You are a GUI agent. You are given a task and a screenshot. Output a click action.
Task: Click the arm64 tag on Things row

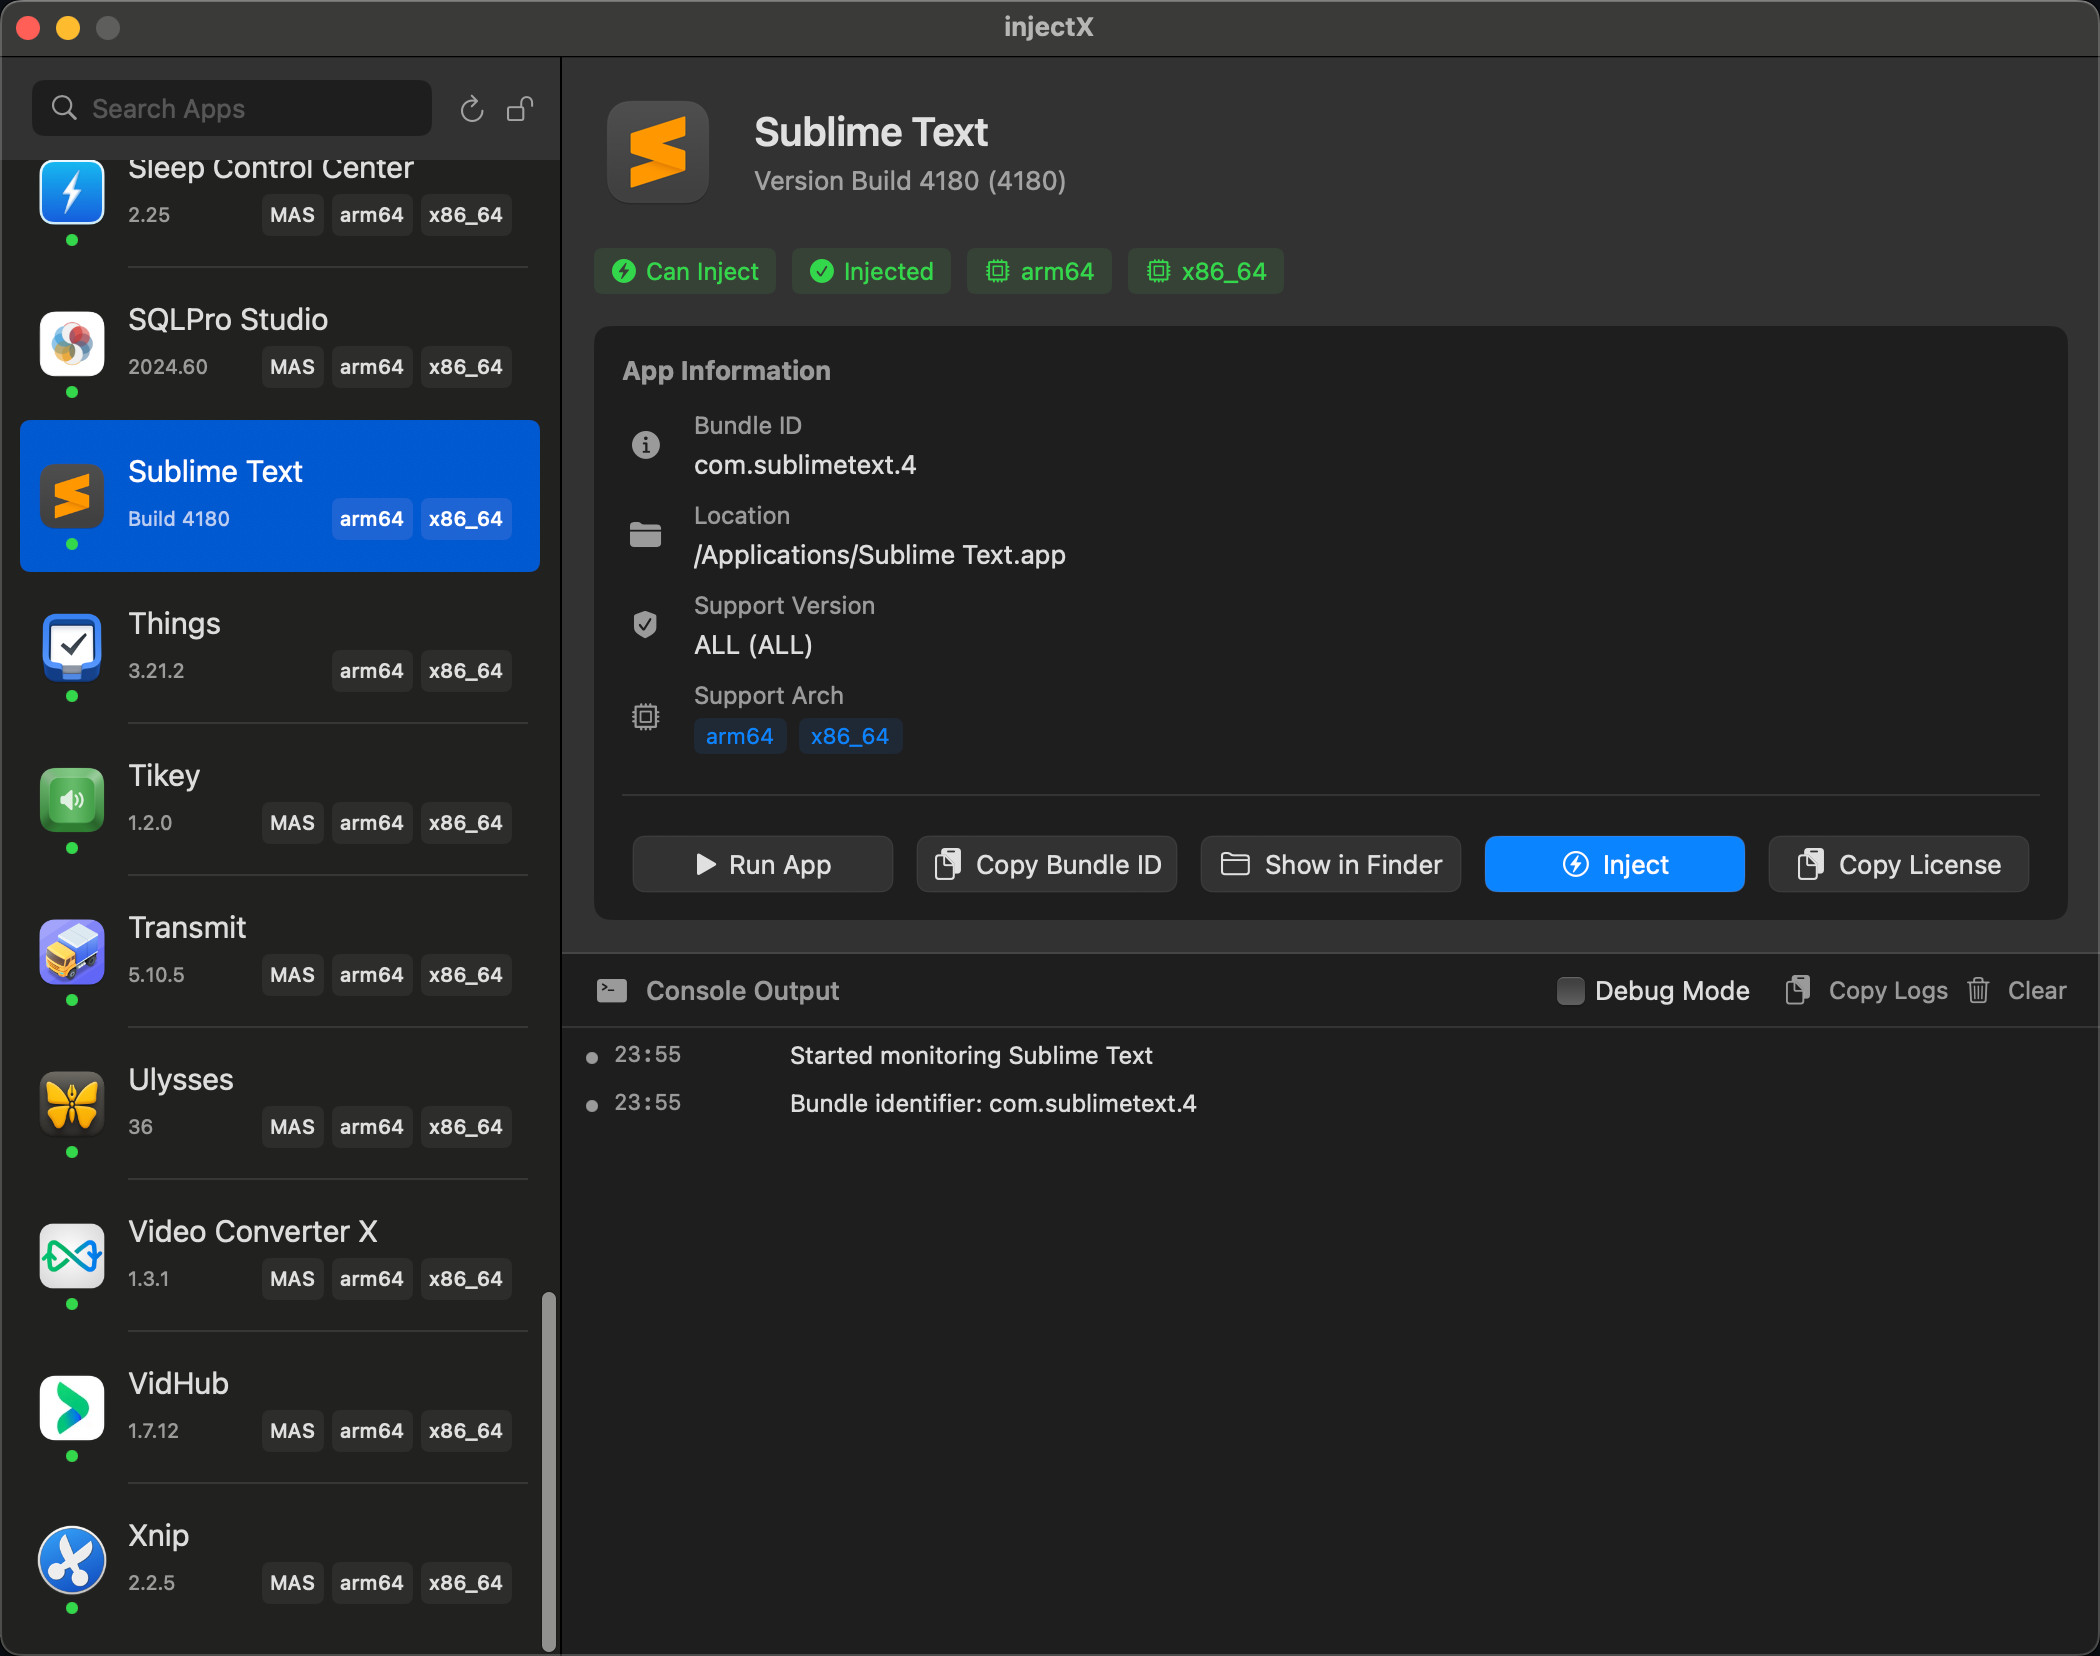[371, 671]
